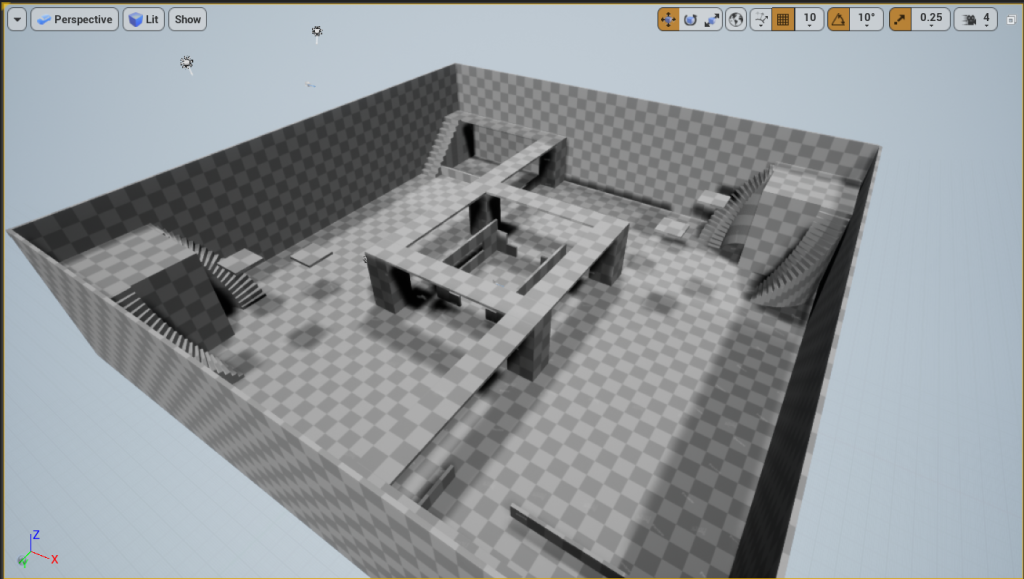
Task: Toggle scale snapping
Action: [901, 19]
